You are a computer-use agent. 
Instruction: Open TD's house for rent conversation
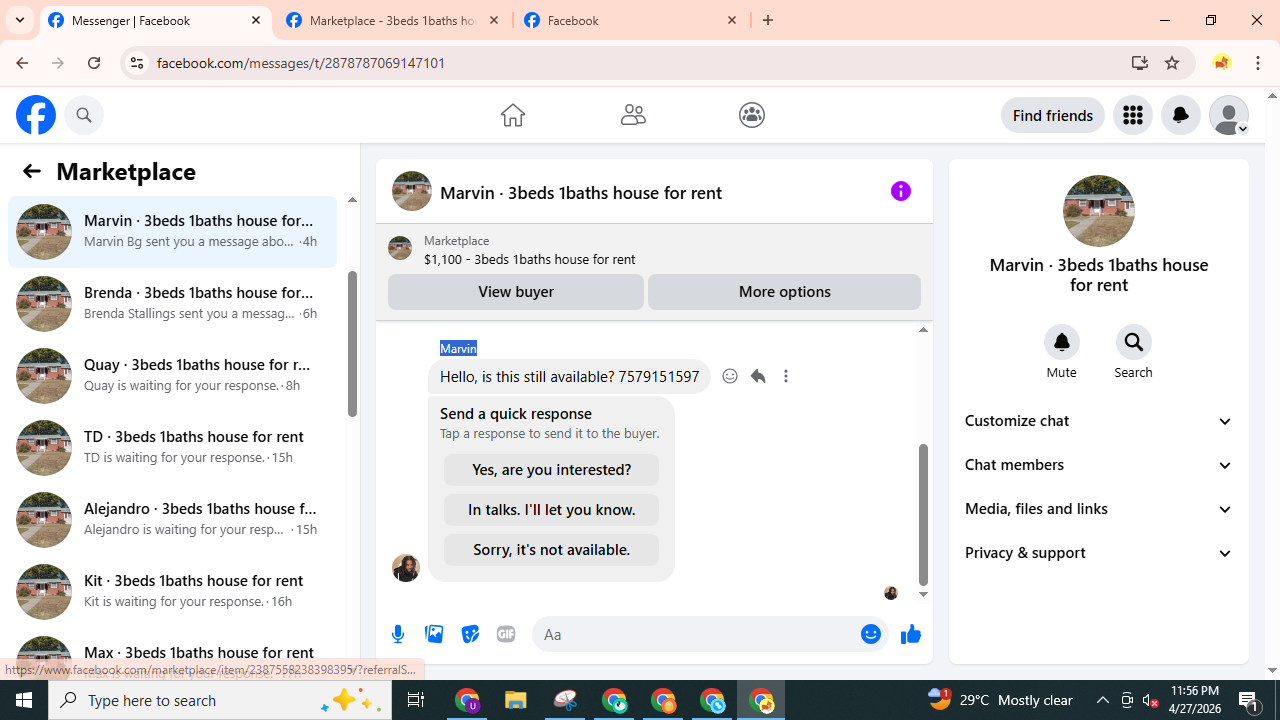click(172, 448)
